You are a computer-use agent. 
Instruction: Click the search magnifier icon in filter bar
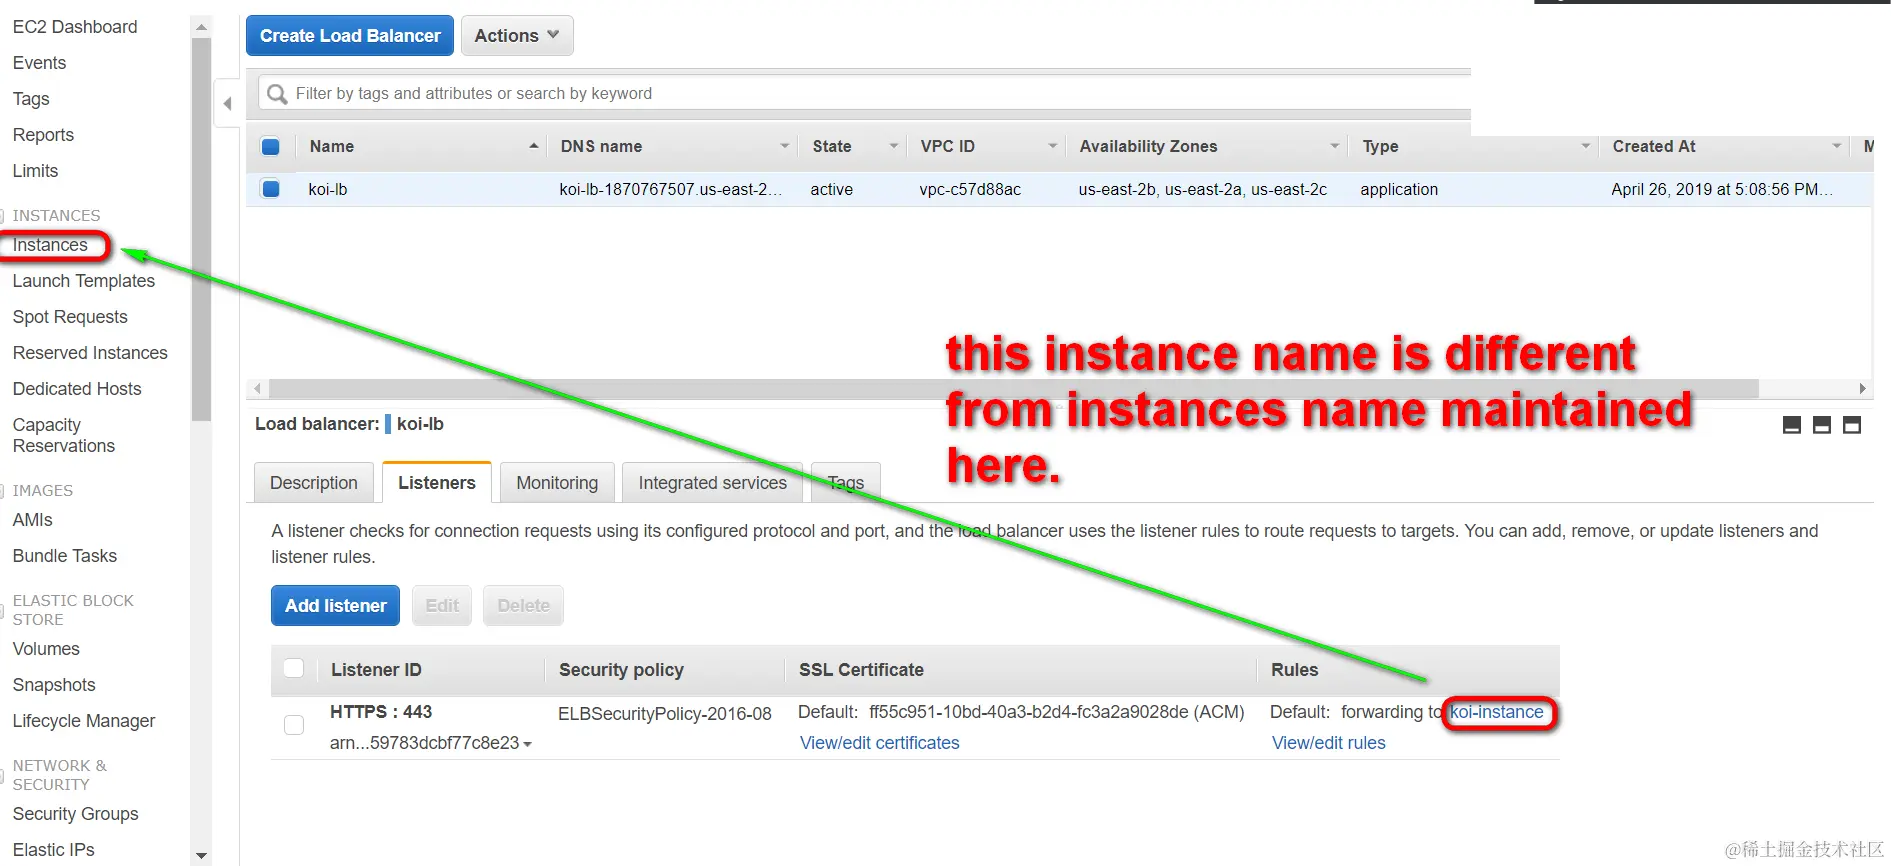277,94
